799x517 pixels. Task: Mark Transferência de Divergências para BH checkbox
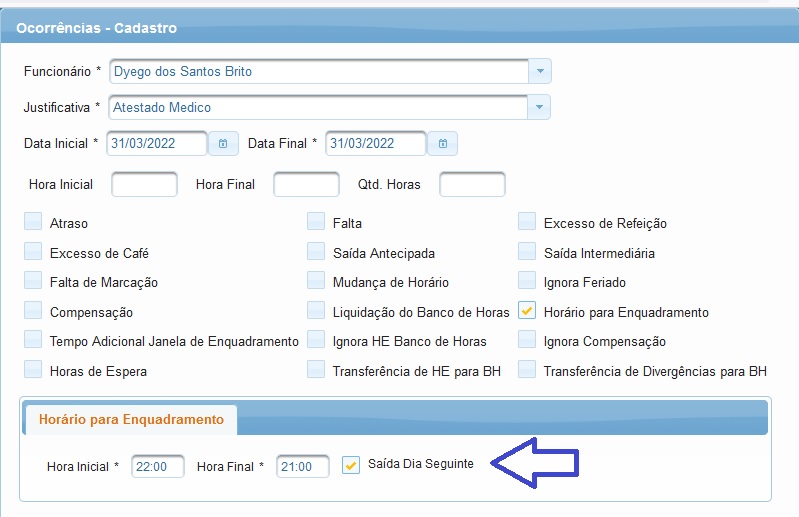coord(527,369)
